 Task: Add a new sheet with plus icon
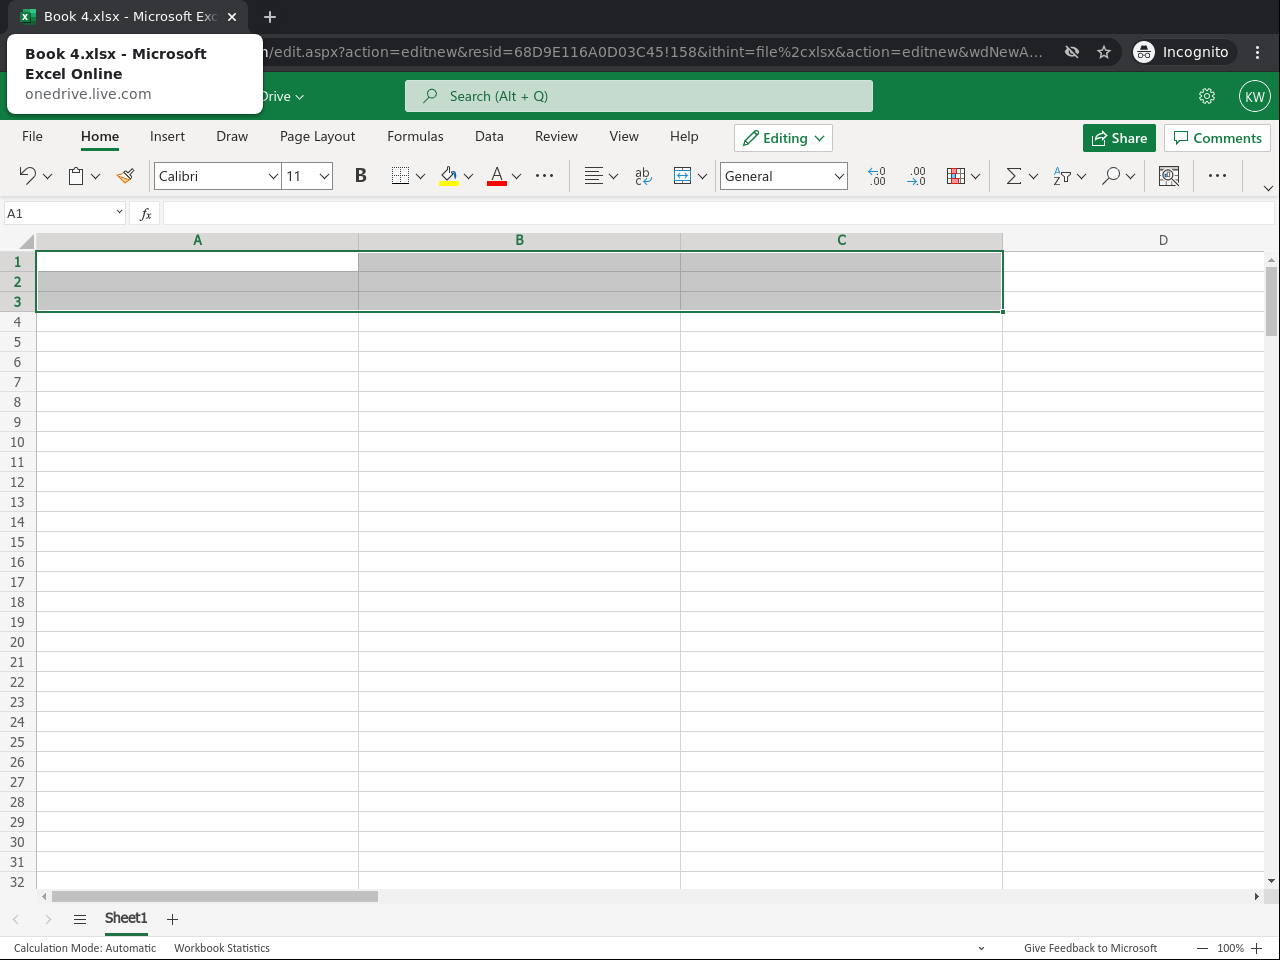(172, 919)
